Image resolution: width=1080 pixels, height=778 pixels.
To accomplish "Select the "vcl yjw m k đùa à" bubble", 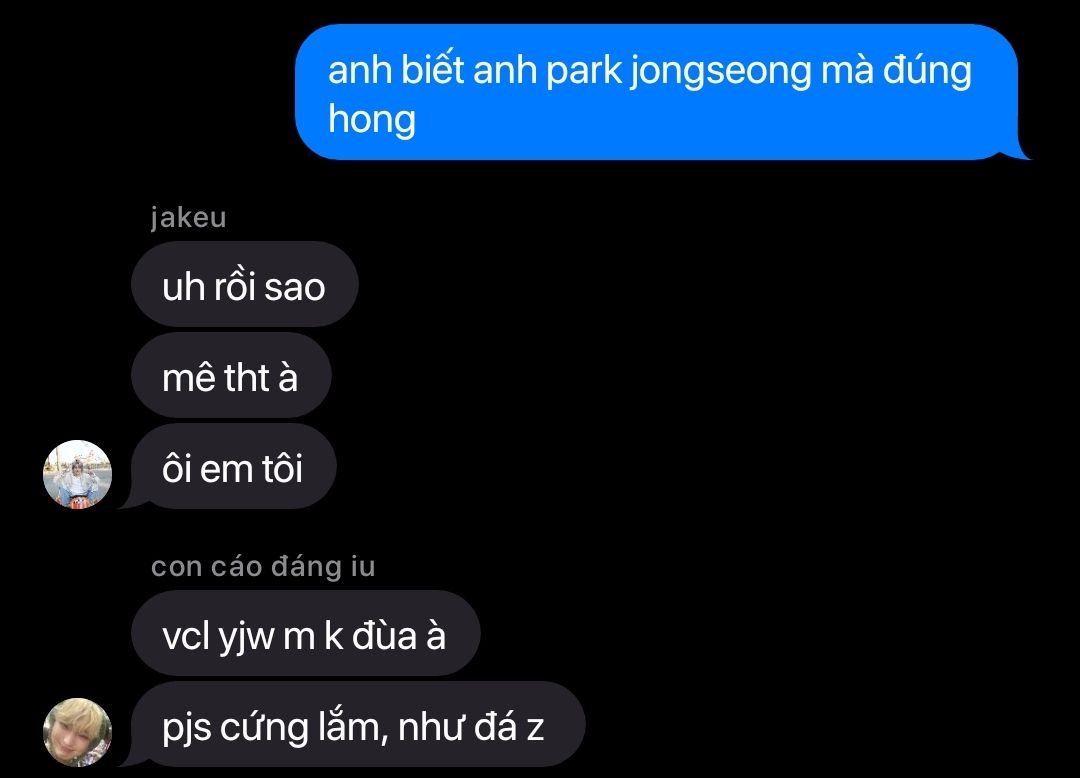I will 305,633.
